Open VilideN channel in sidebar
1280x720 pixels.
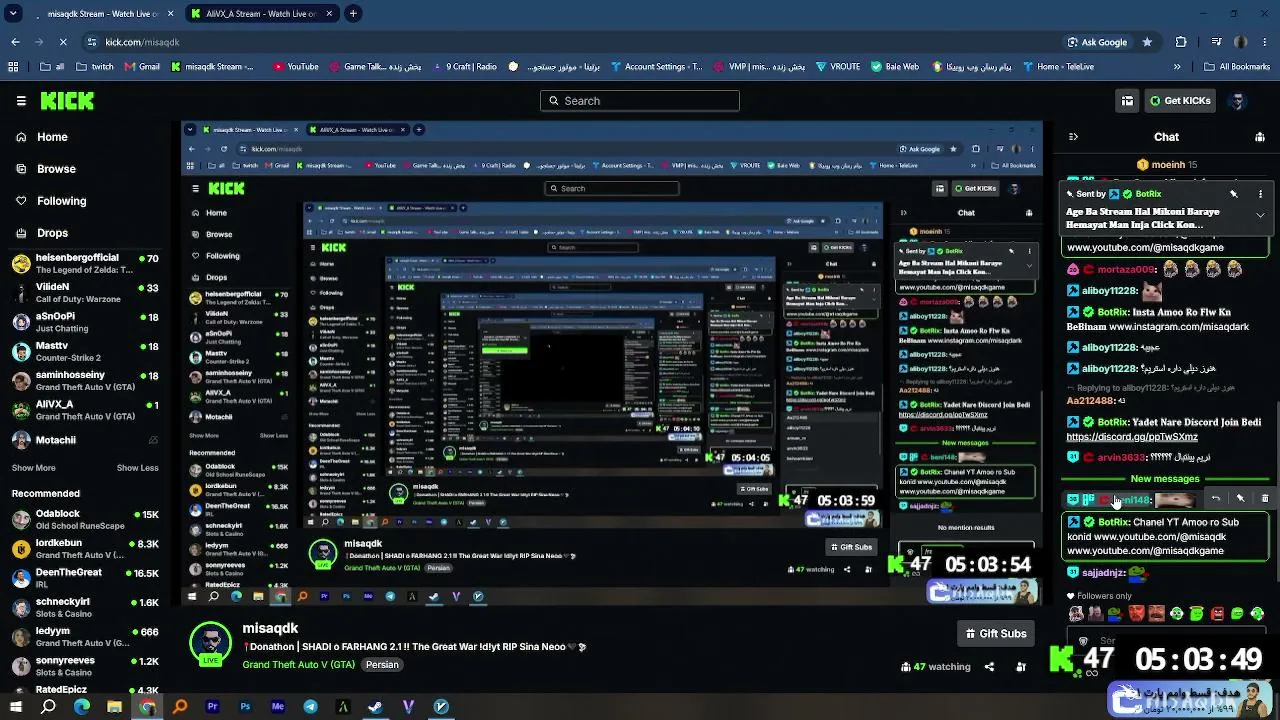85,293
